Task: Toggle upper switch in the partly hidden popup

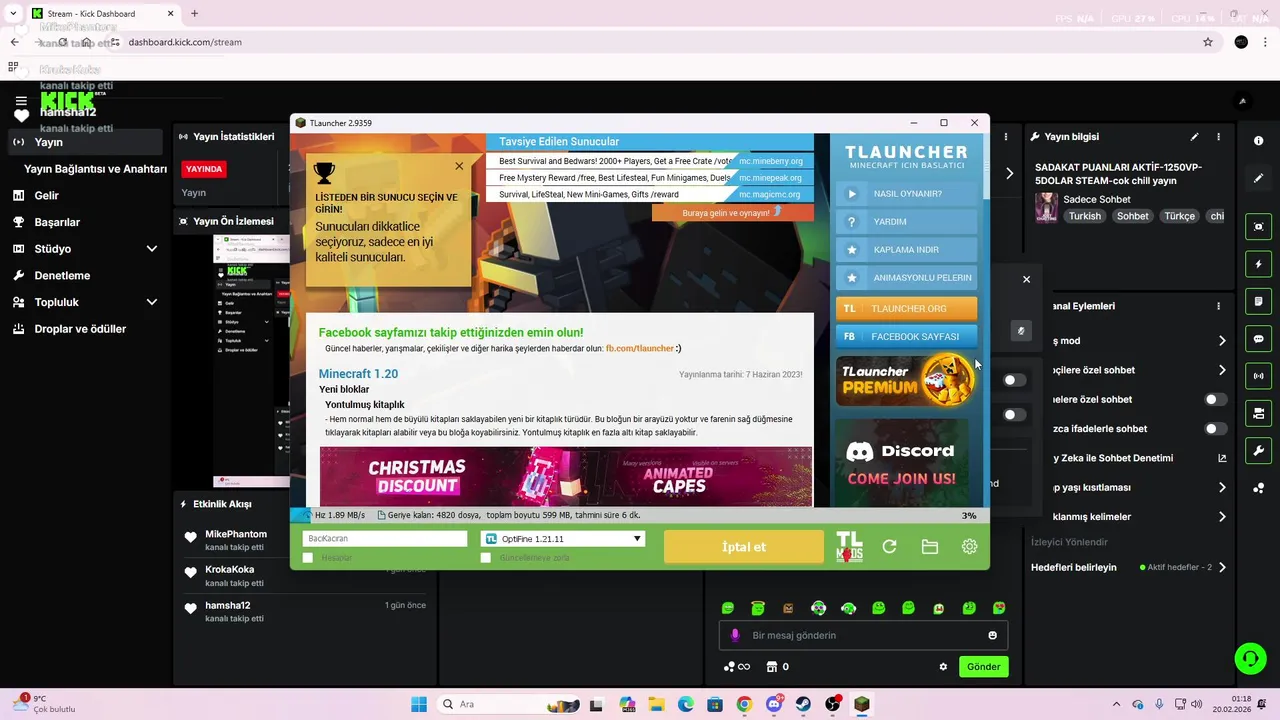Action: pos(1015,380)
